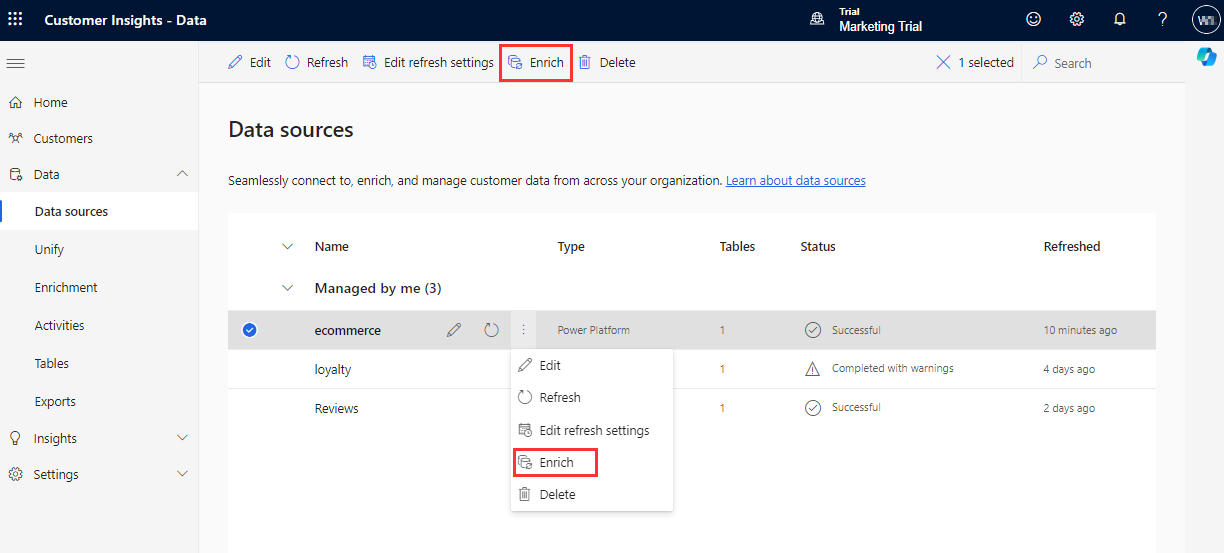Sort by the Tables column header

click(738, 246)
